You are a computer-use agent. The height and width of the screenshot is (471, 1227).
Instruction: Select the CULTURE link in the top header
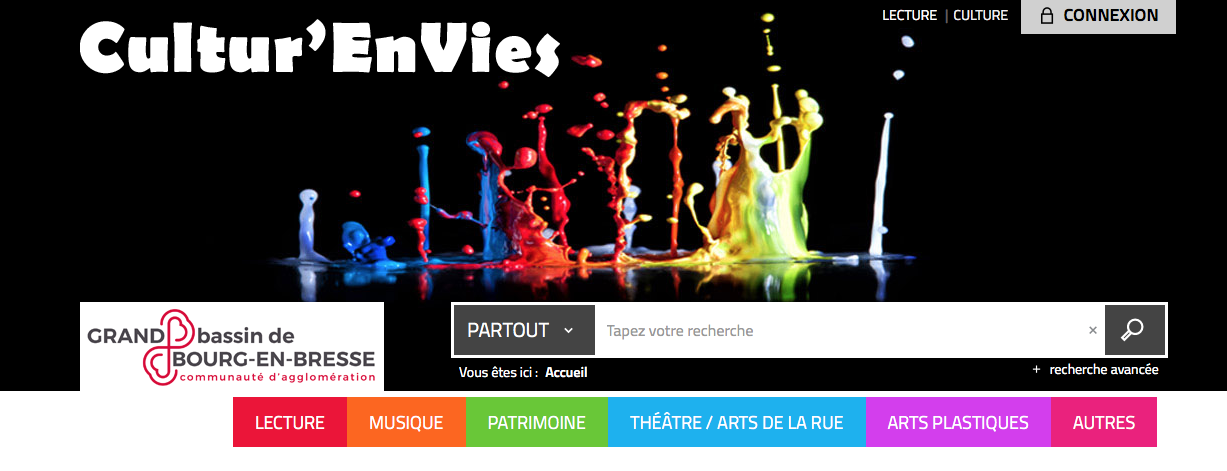coord(980,15)
